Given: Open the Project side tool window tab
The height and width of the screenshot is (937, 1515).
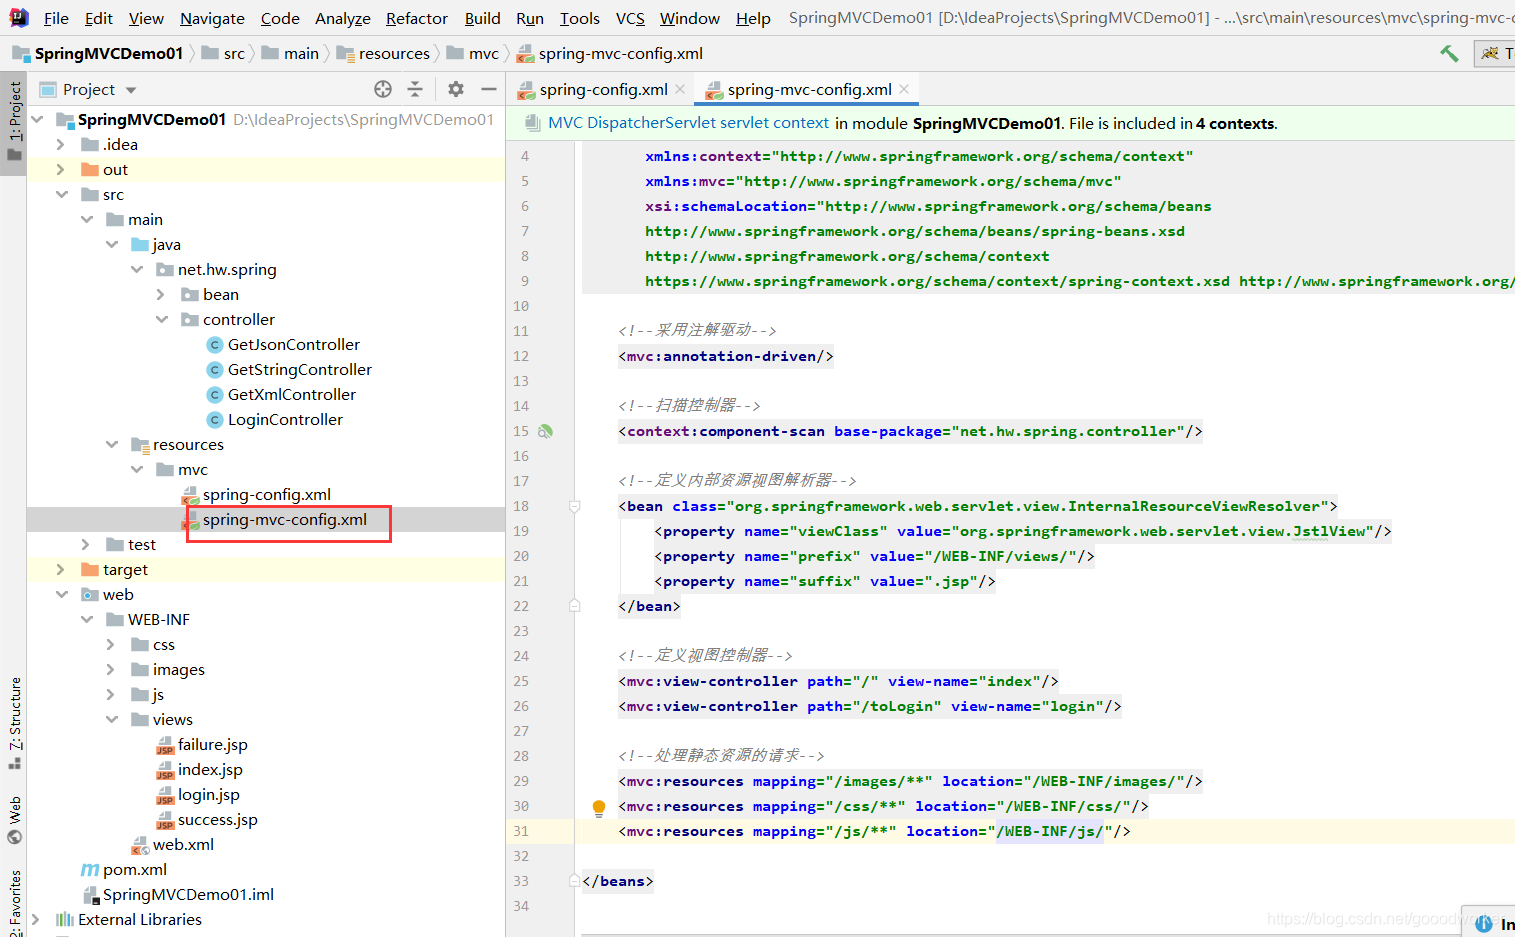Looking at the screenshot, I should 14,122.
